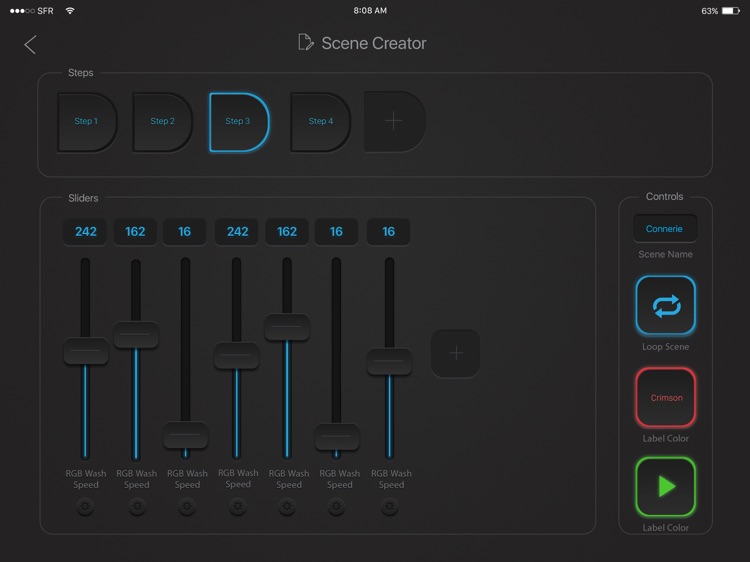Select Step 2
This screenshot has width=750, height=562.
(163, 122)
